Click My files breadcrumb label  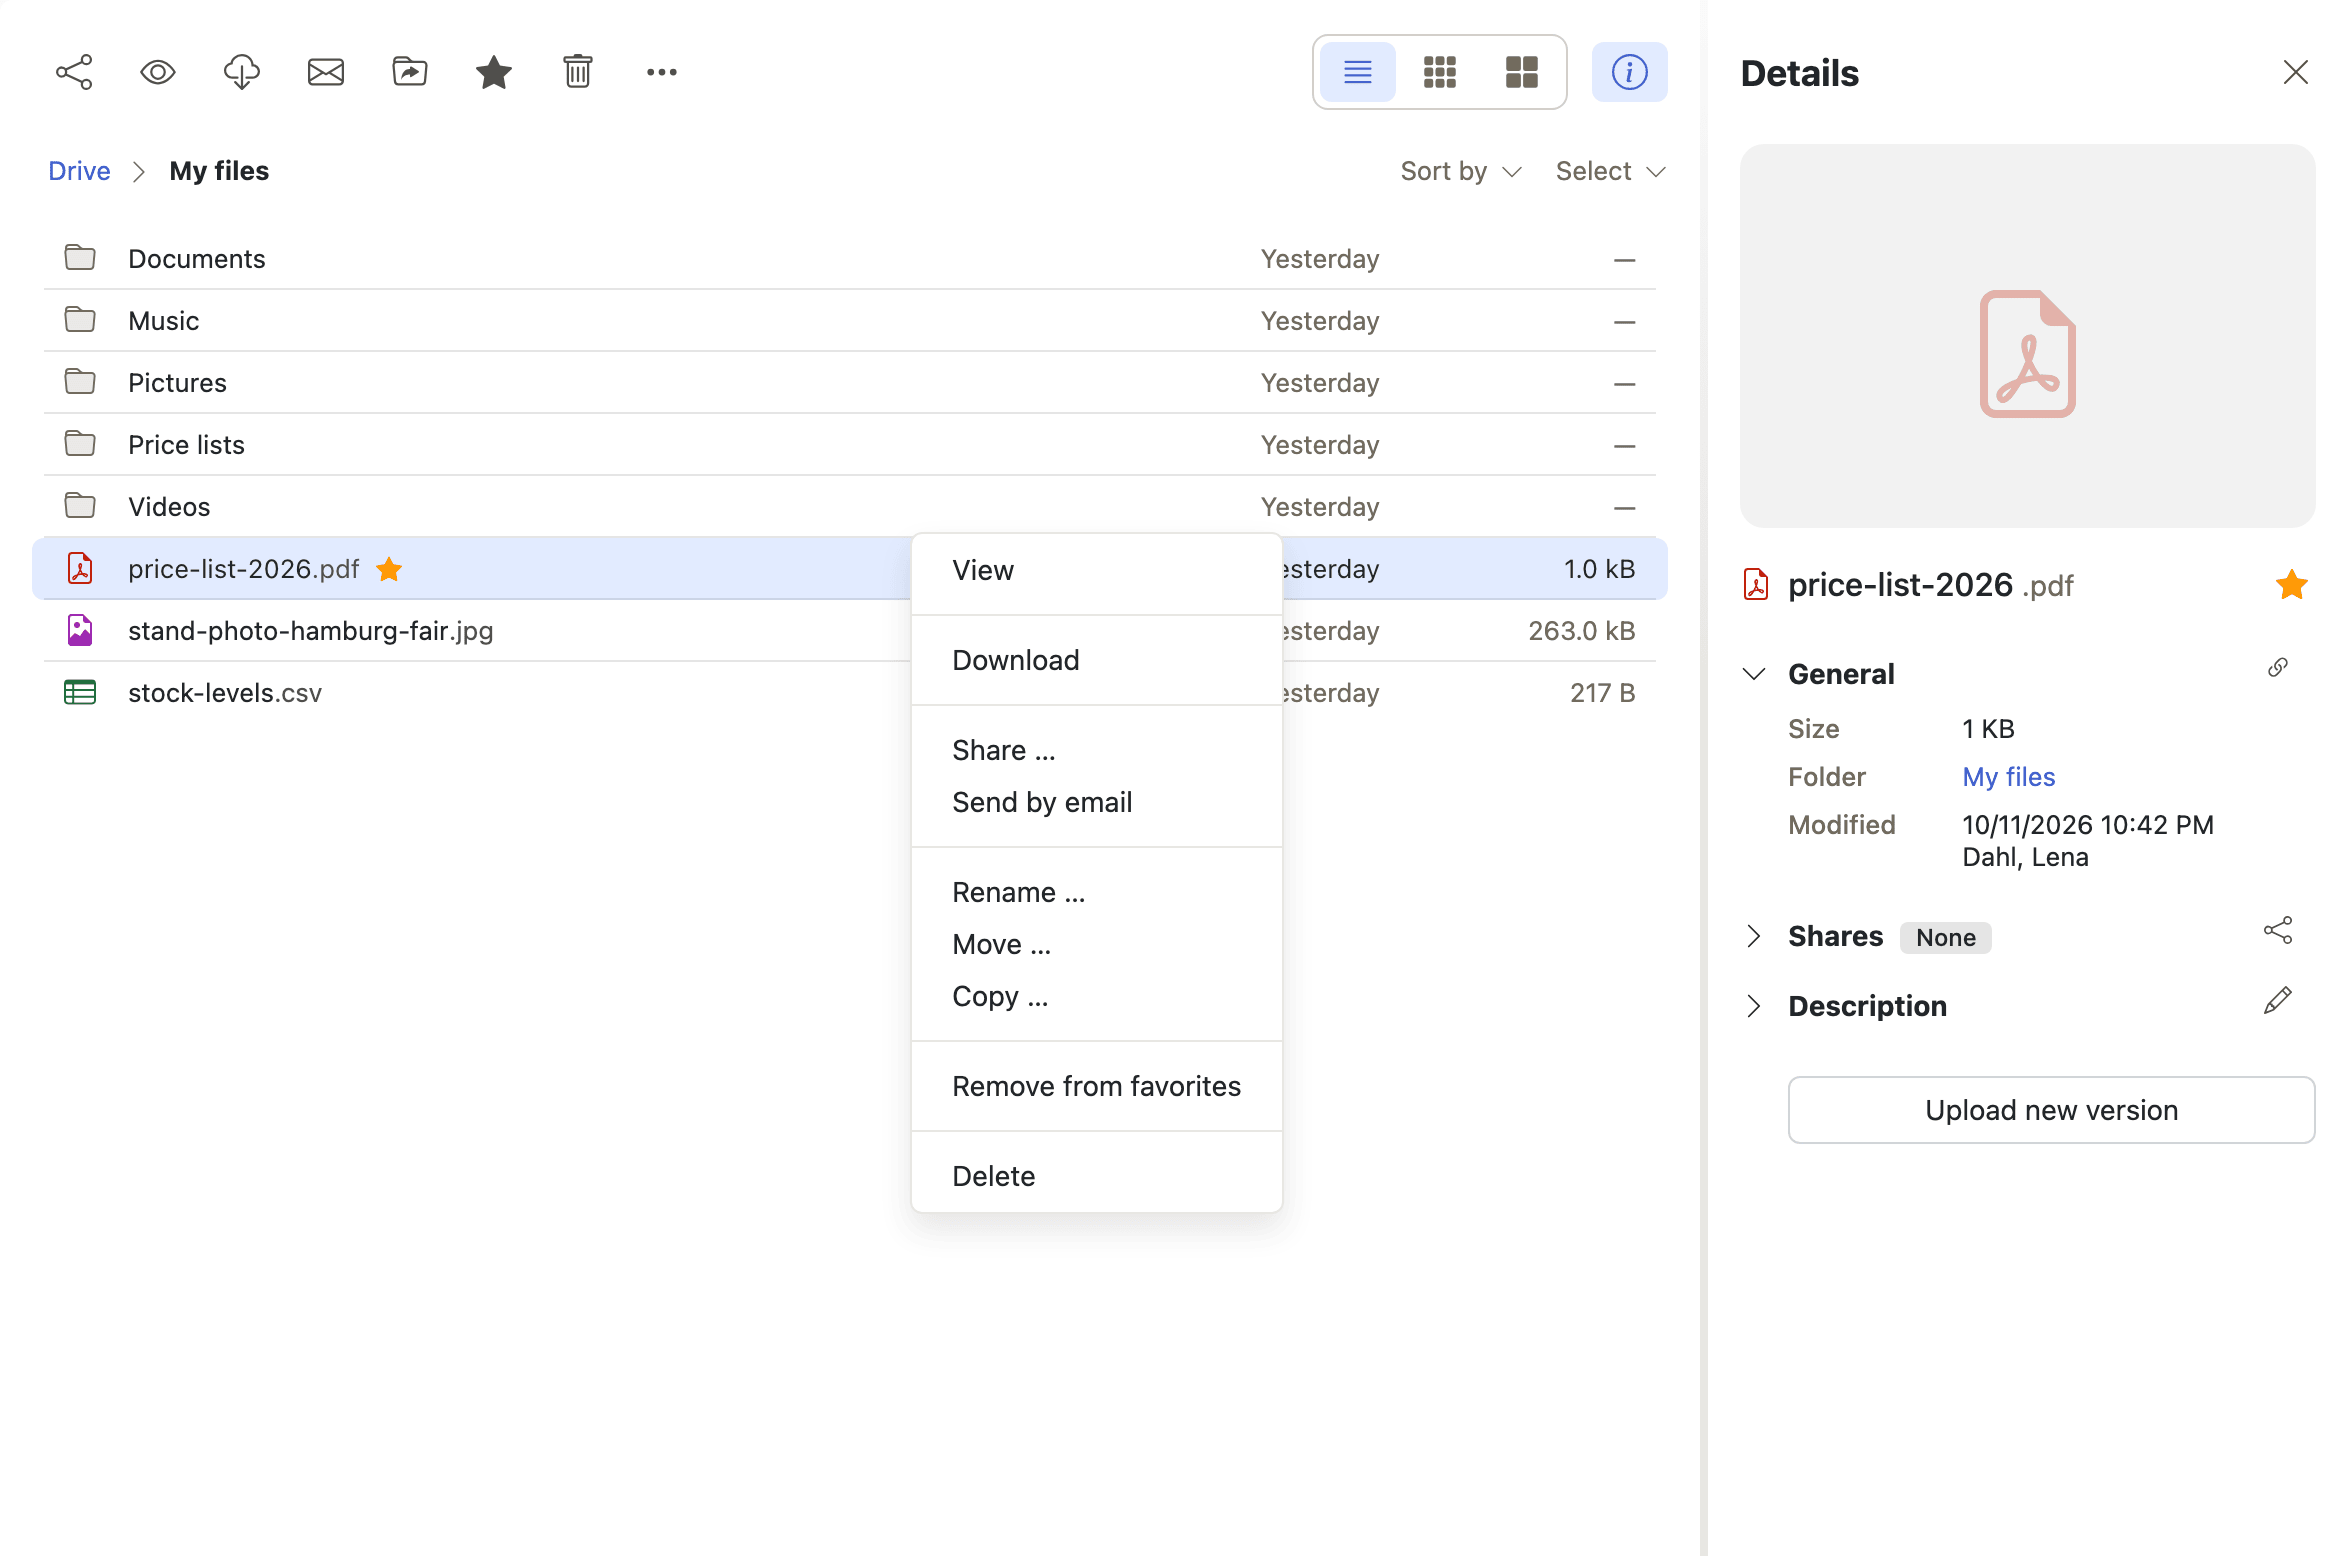click(219, 171)
